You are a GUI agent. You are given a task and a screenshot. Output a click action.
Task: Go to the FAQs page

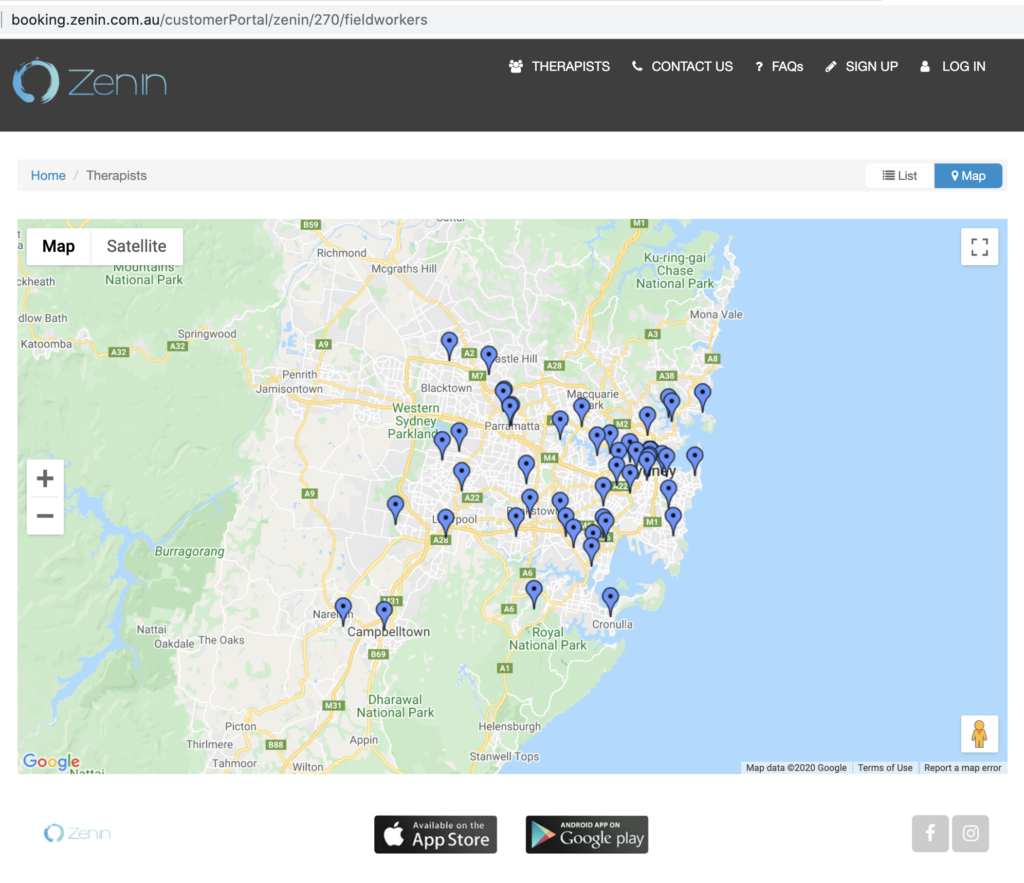tap(779, 67)
